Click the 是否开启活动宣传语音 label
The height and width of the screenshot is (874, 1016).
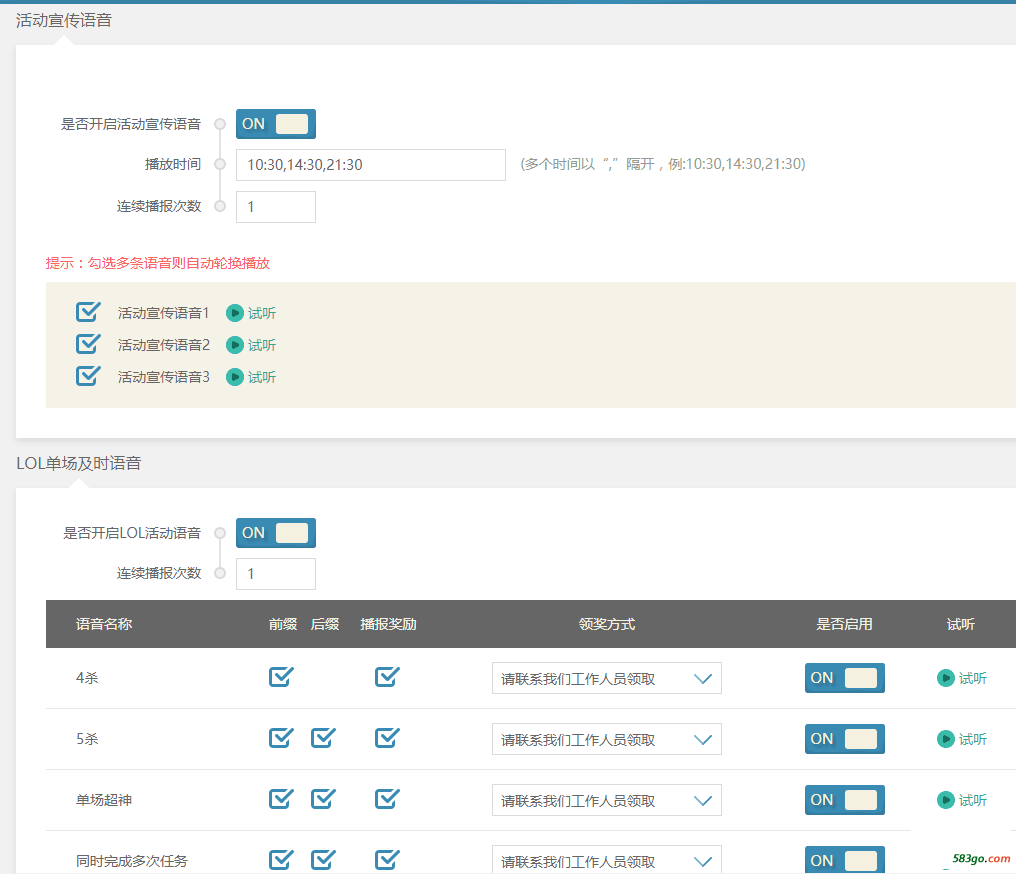(131, 124)
